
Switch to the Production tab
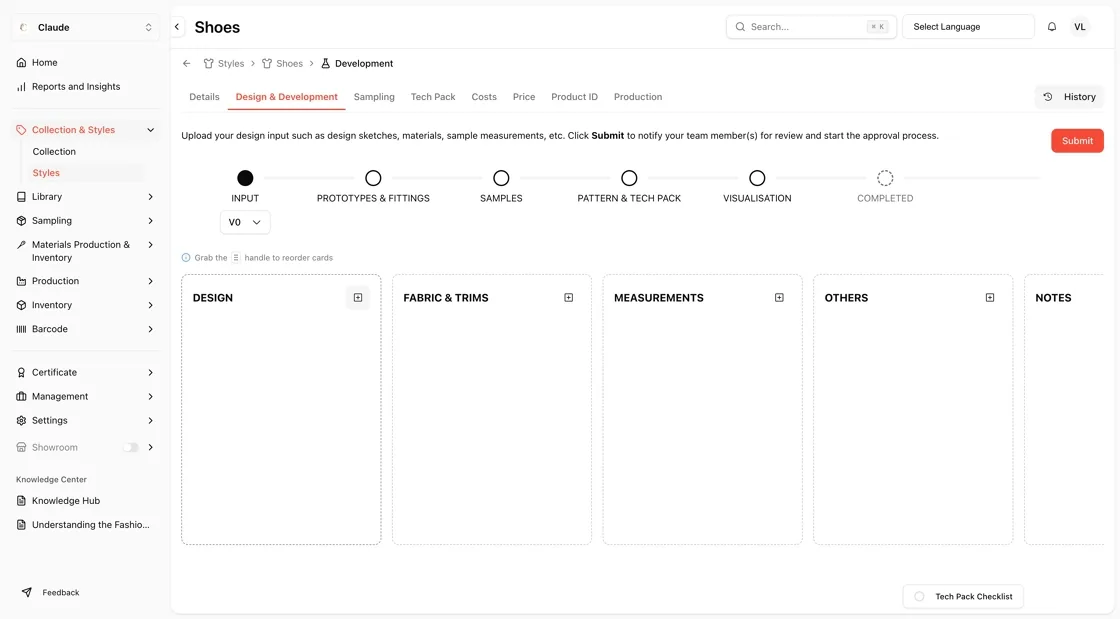pos(638,97)
